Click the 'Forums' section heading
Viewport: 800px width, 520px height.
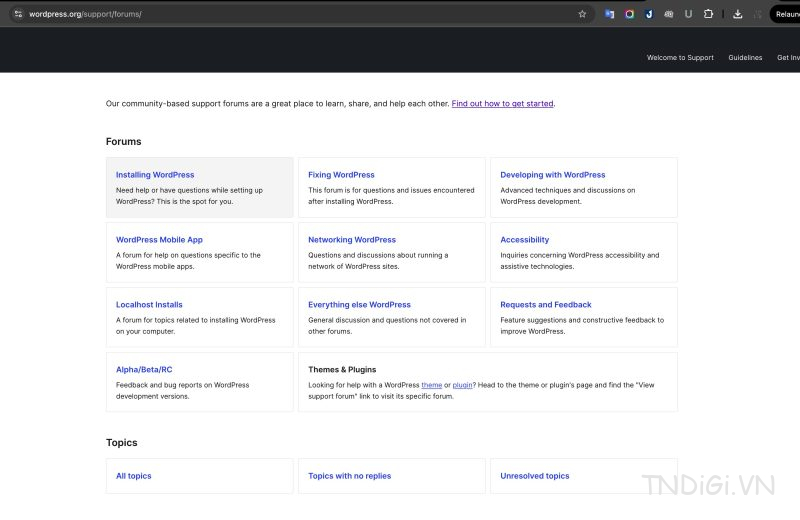123,141
